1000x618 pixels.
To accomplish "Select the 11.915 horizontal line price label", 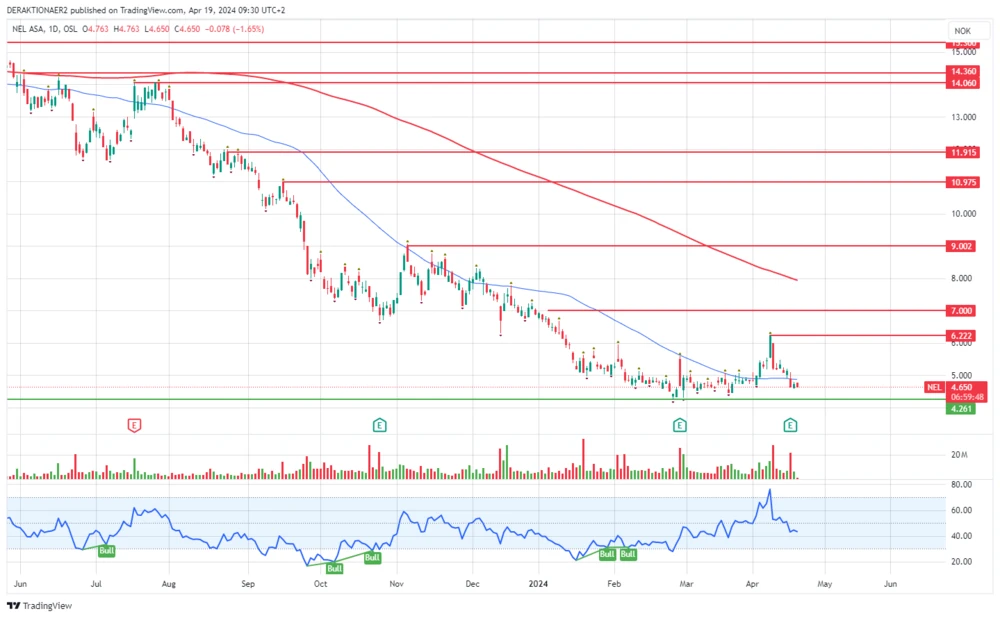I will [x=964, y=152].
